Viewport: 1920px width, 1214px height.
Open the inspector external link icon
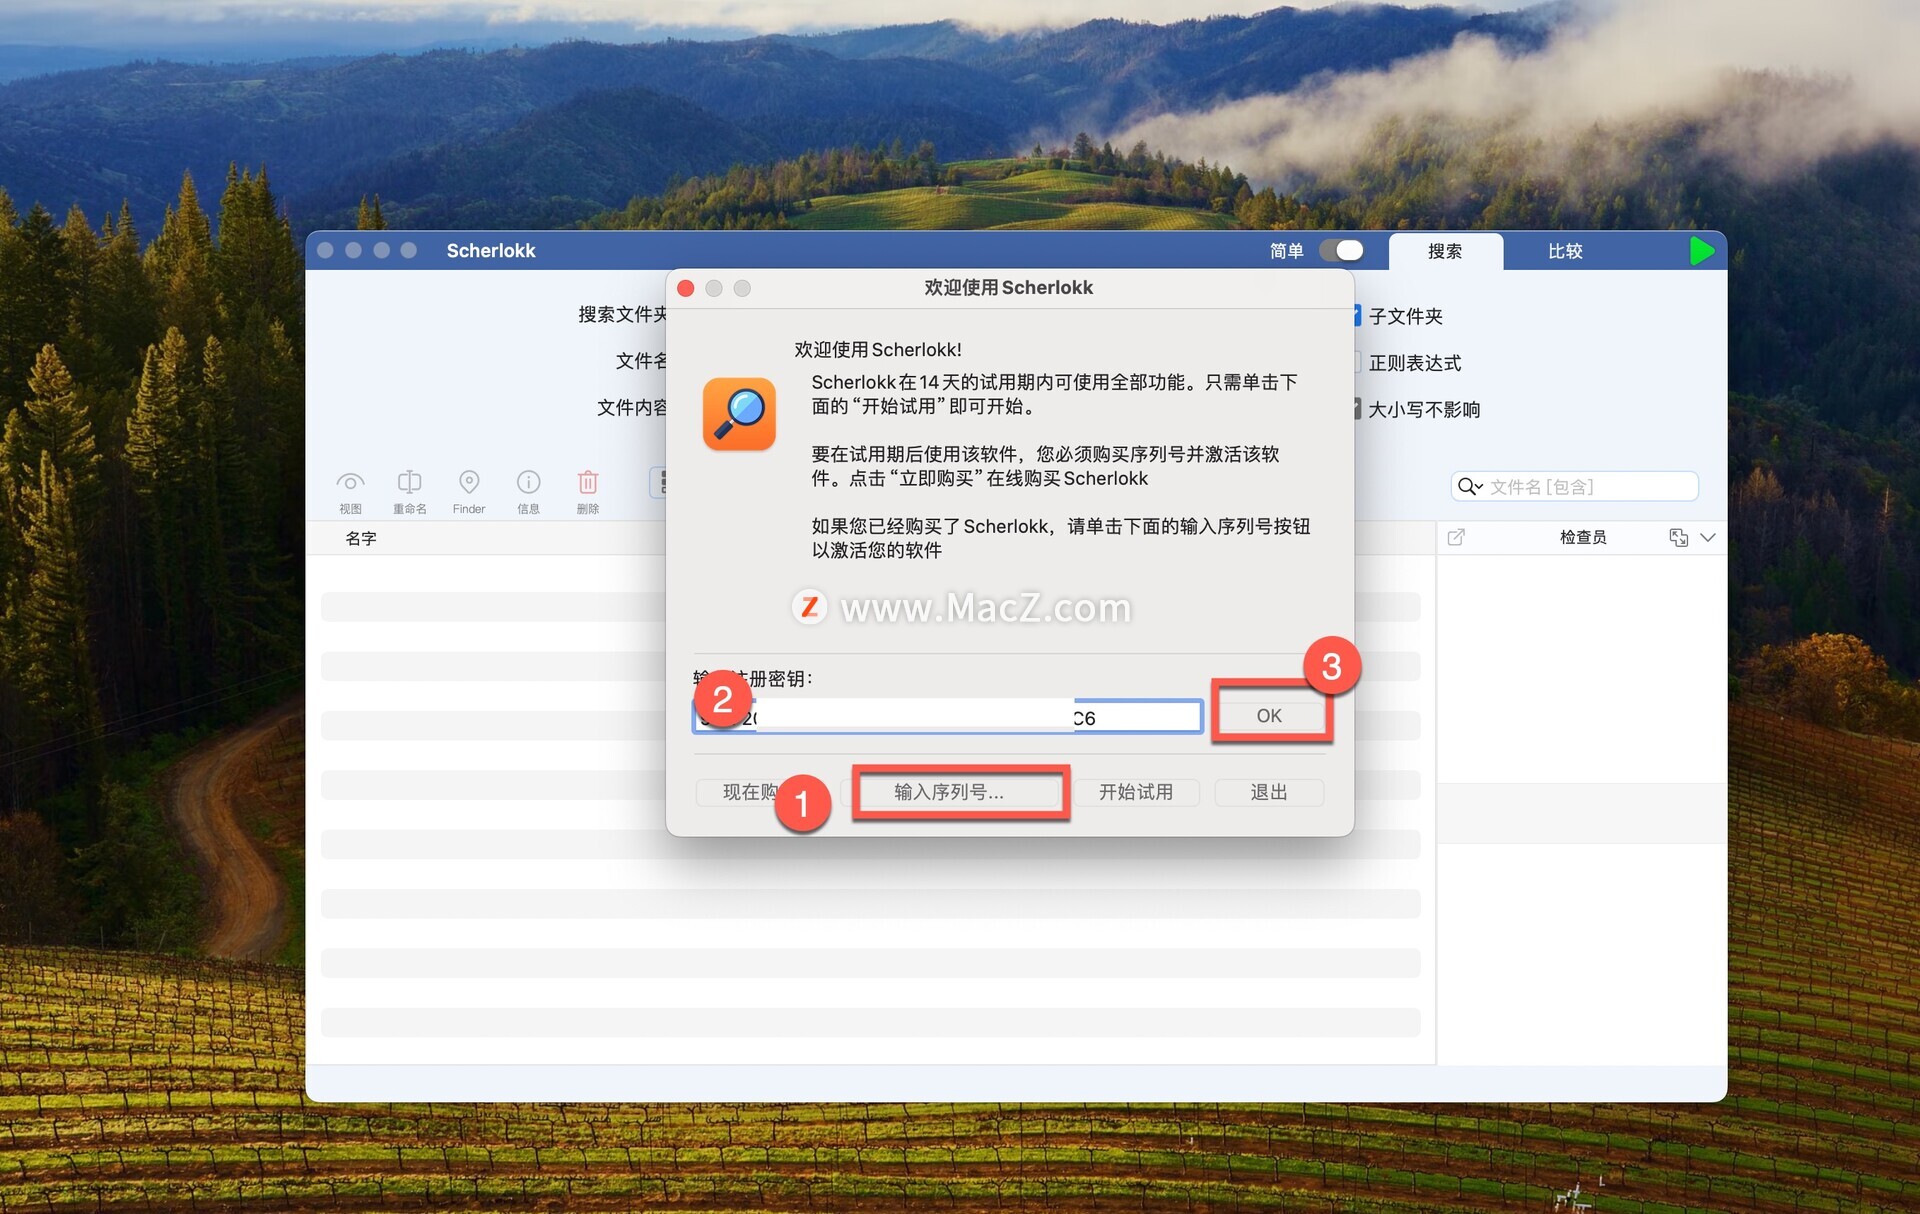[x=1456, y=538]
